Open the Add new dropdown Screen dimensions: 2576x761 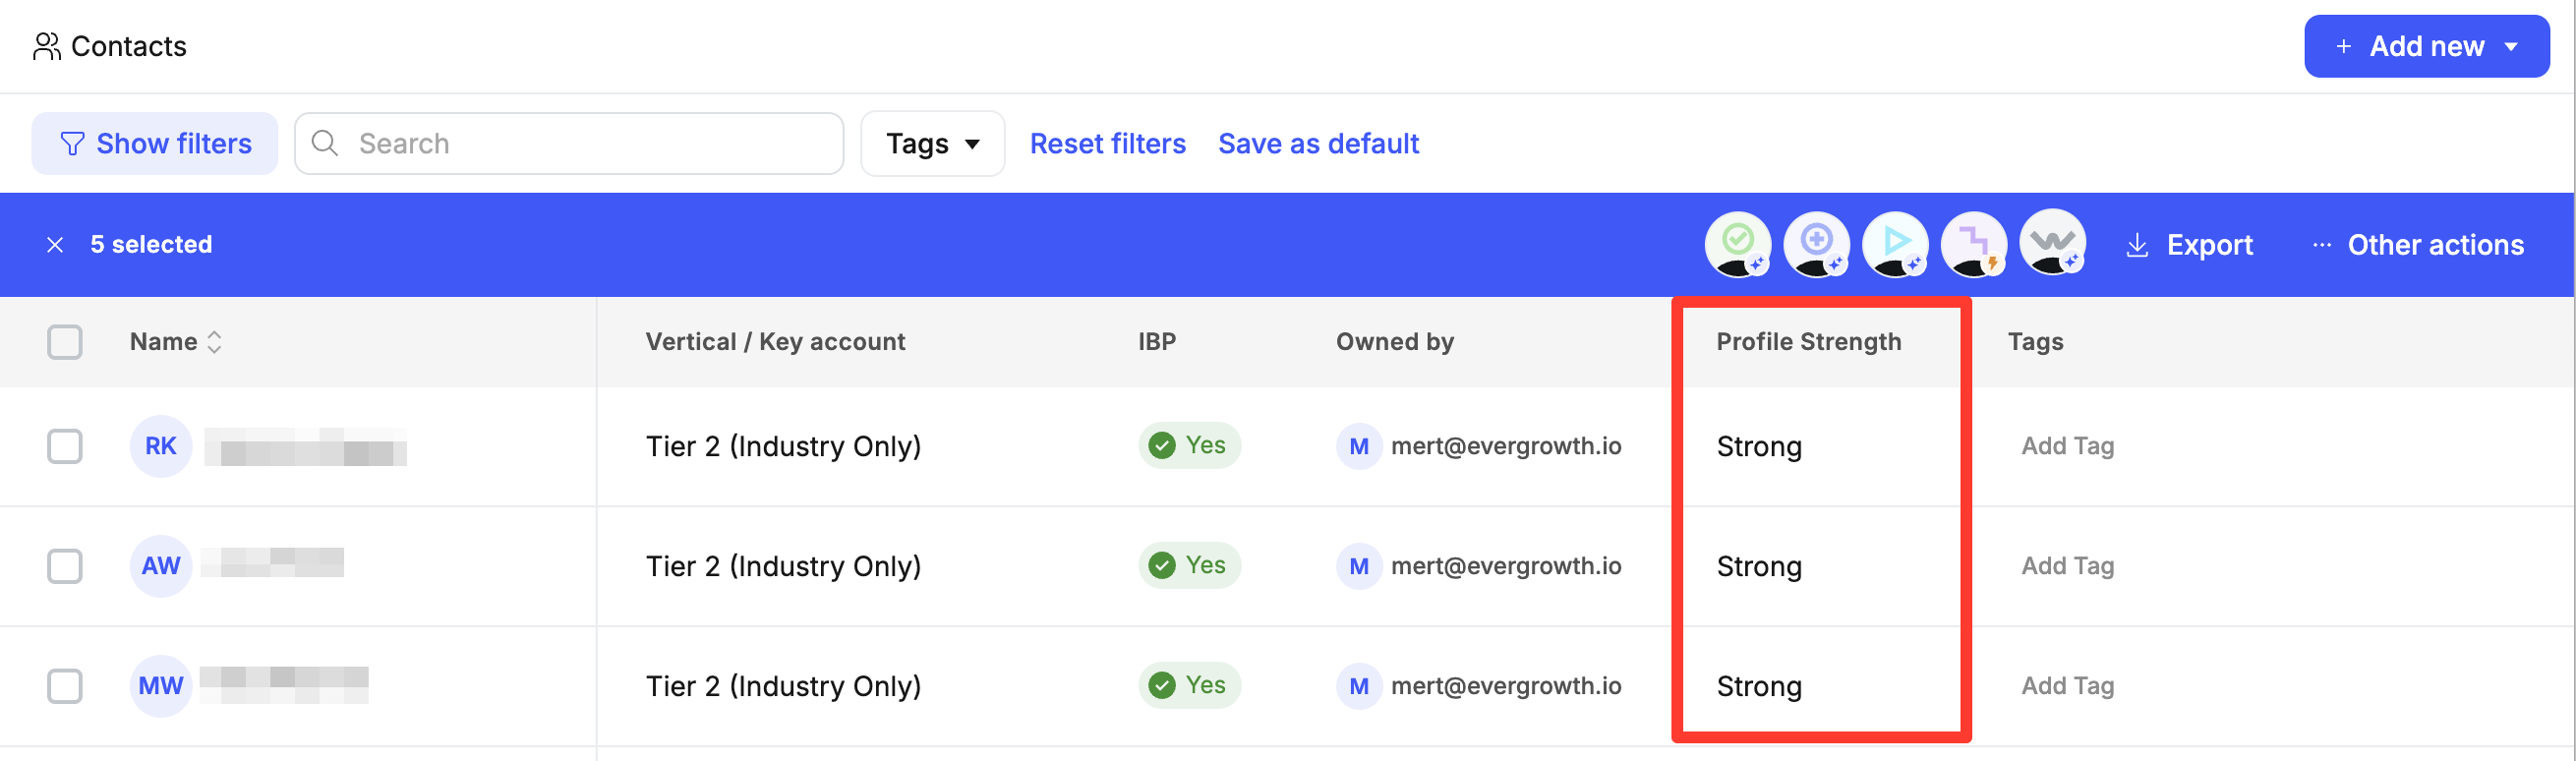(2425, 46)
